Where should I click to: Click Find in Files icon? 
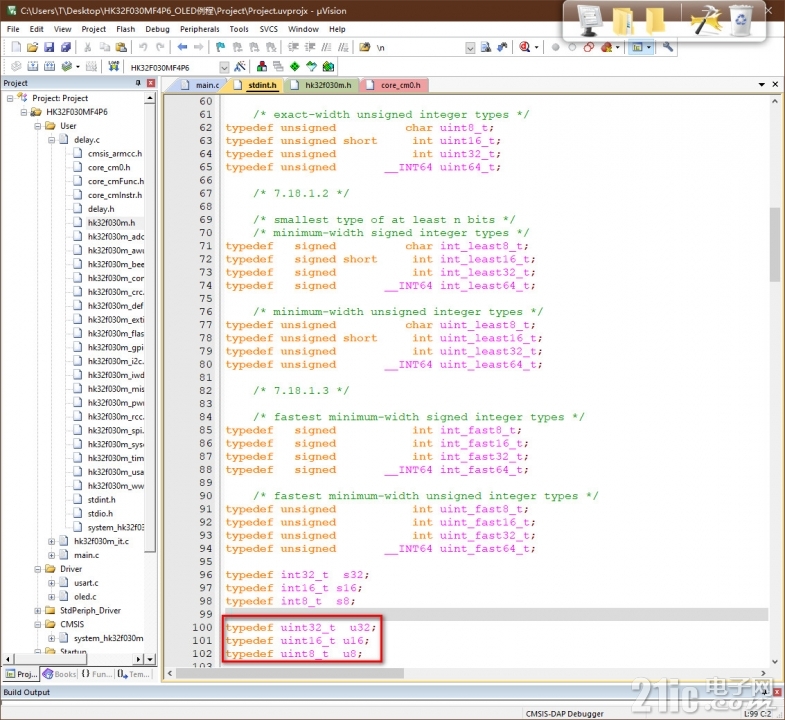365,47
